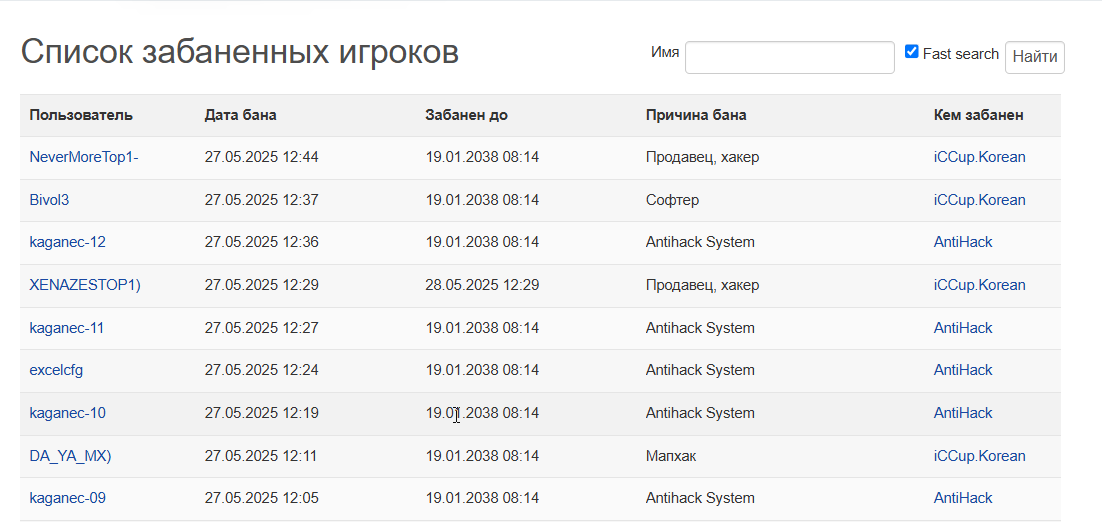Viewport: 1102px width, 522px height.
Task: Click the Пользователь column header
Action: point(81,115)
